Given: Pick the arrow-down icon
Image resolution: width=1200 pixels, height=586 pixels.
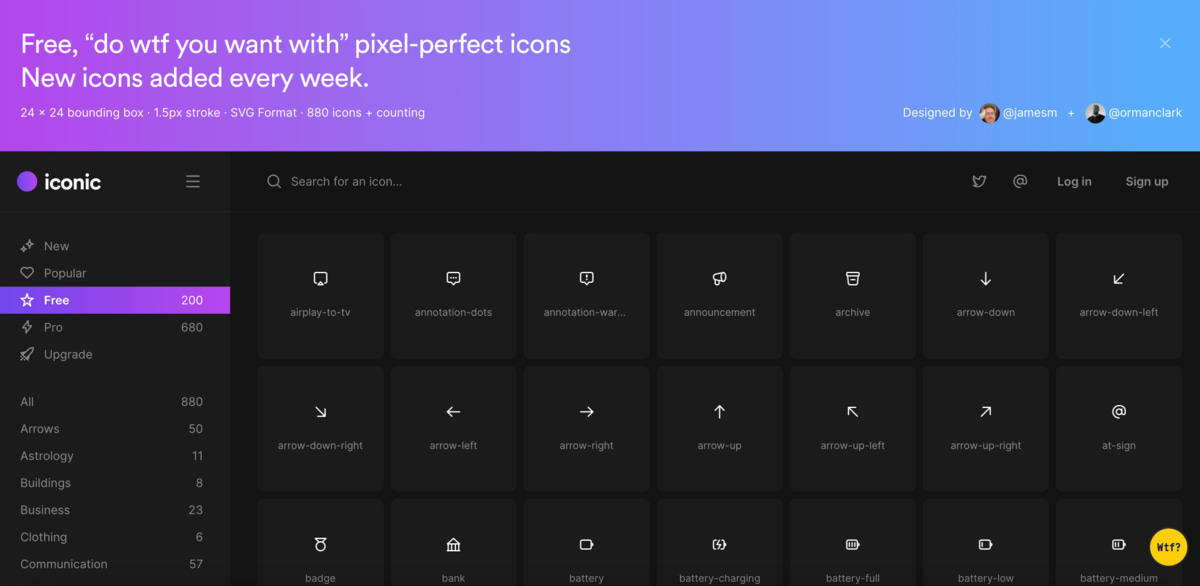Looking at the screenshot, I should [x=985, y=295].
